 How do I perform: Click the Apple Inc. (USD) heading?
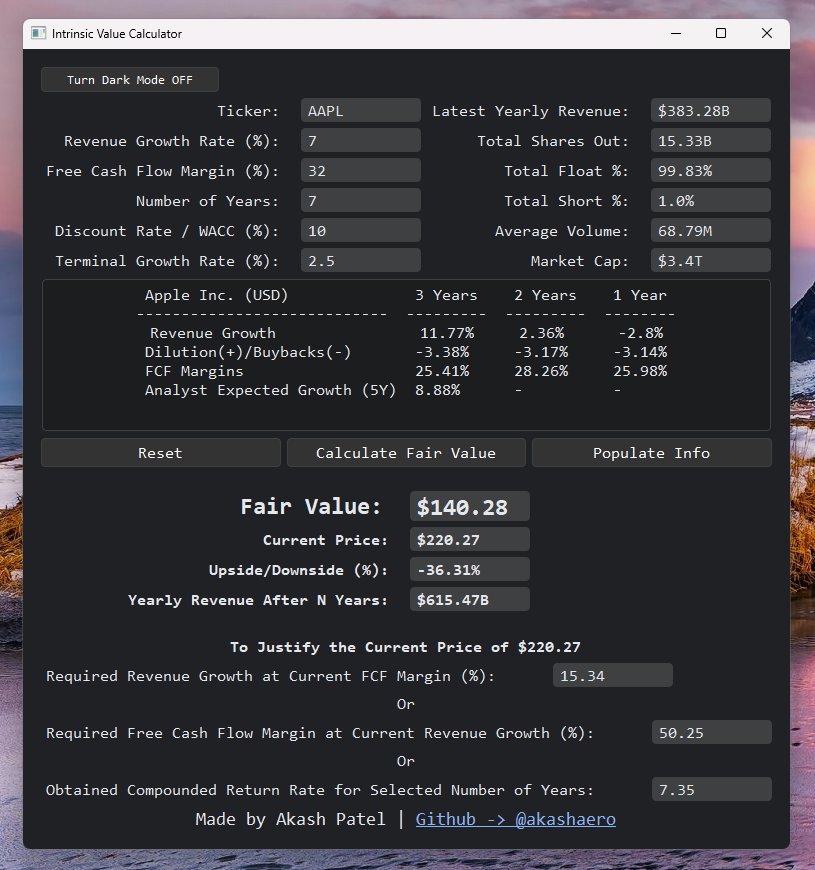click(x=216, y=295)
